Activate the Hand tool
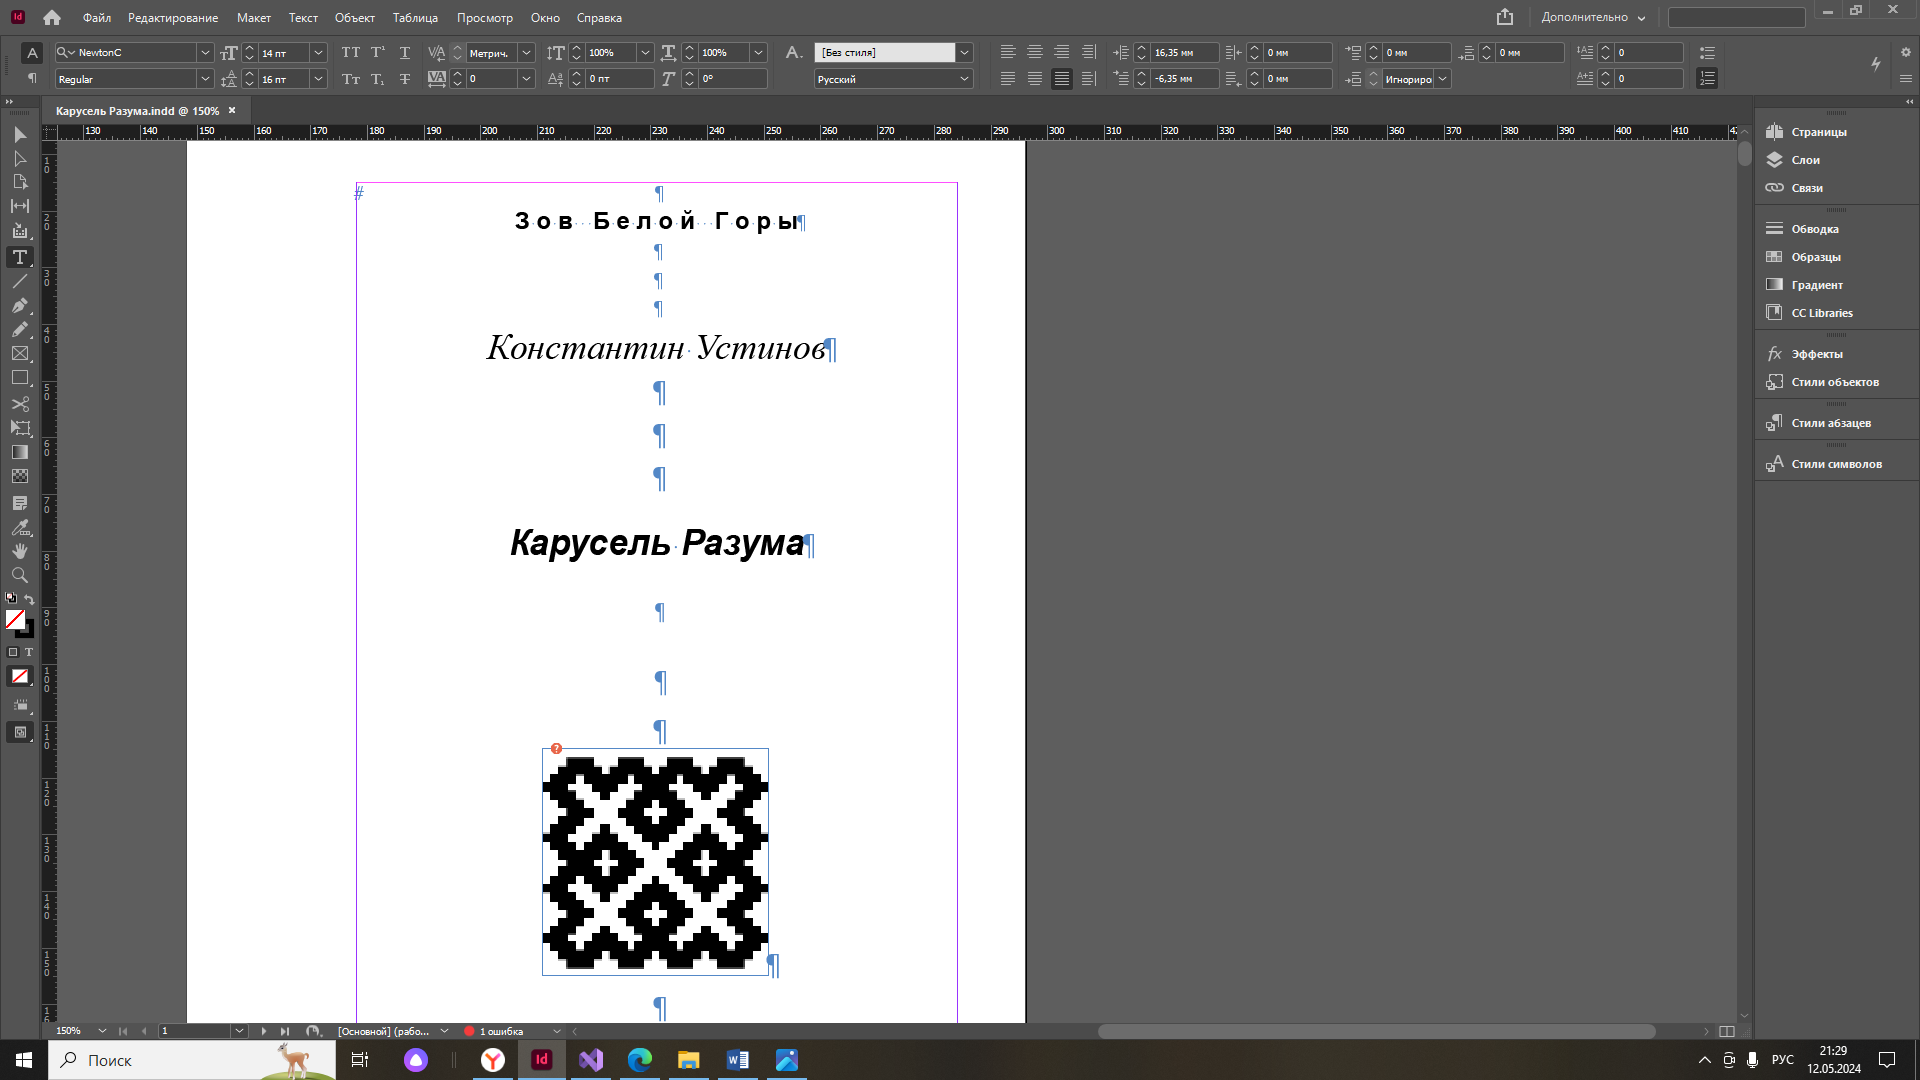The height and width of the screenshot is (1080, 1920). [19, 551]
